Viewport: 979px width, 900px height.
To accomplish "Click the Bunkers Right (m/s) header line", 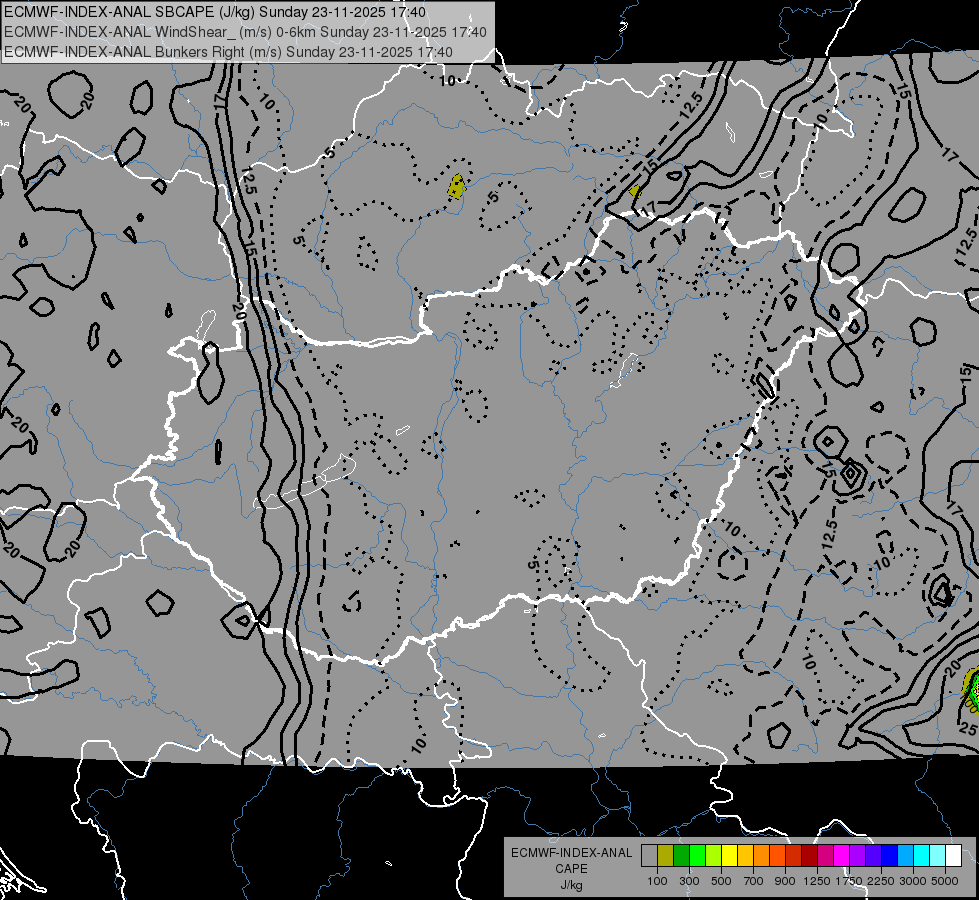I will [228, 52].
